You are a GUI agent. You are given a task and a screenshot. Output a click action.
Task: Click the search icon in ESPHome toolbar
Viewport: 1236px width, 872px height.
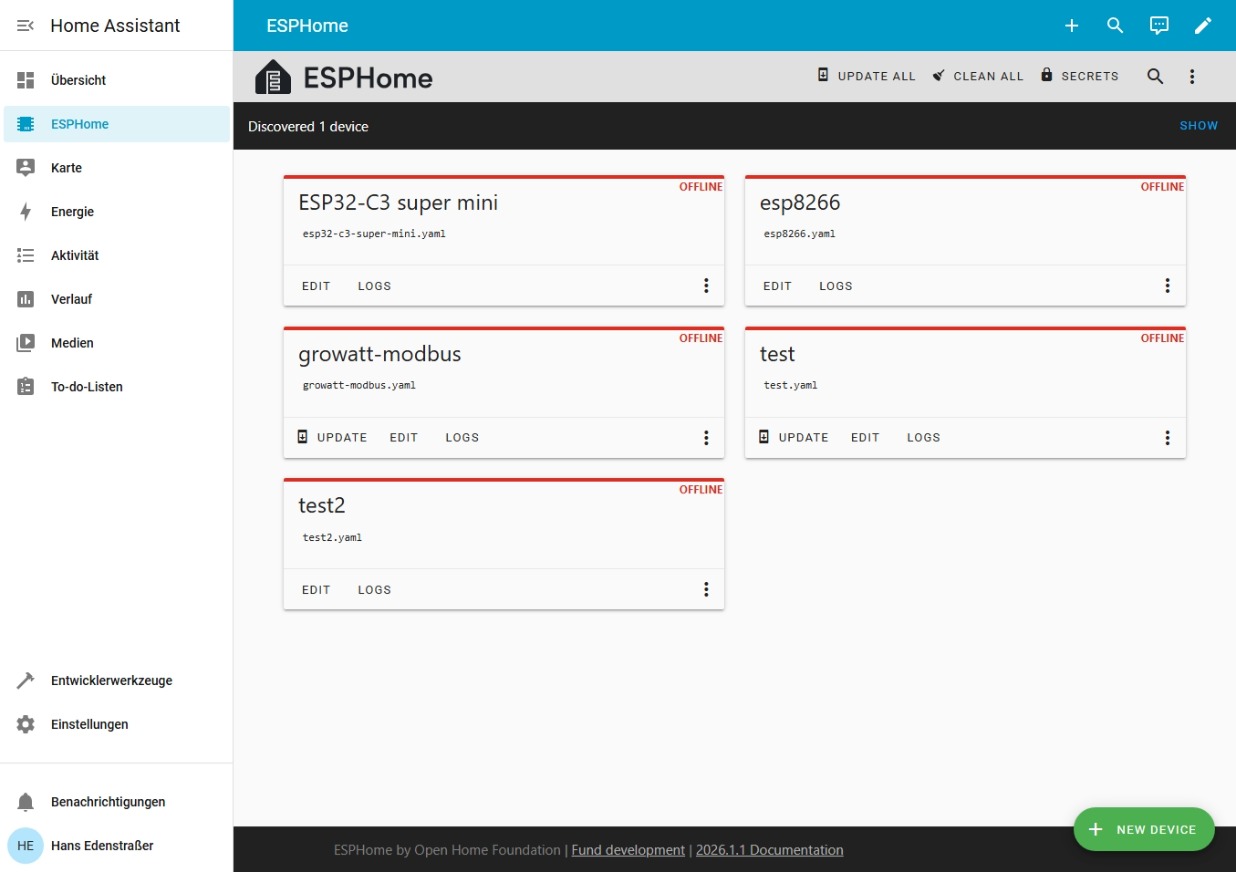click(1155, 76)
